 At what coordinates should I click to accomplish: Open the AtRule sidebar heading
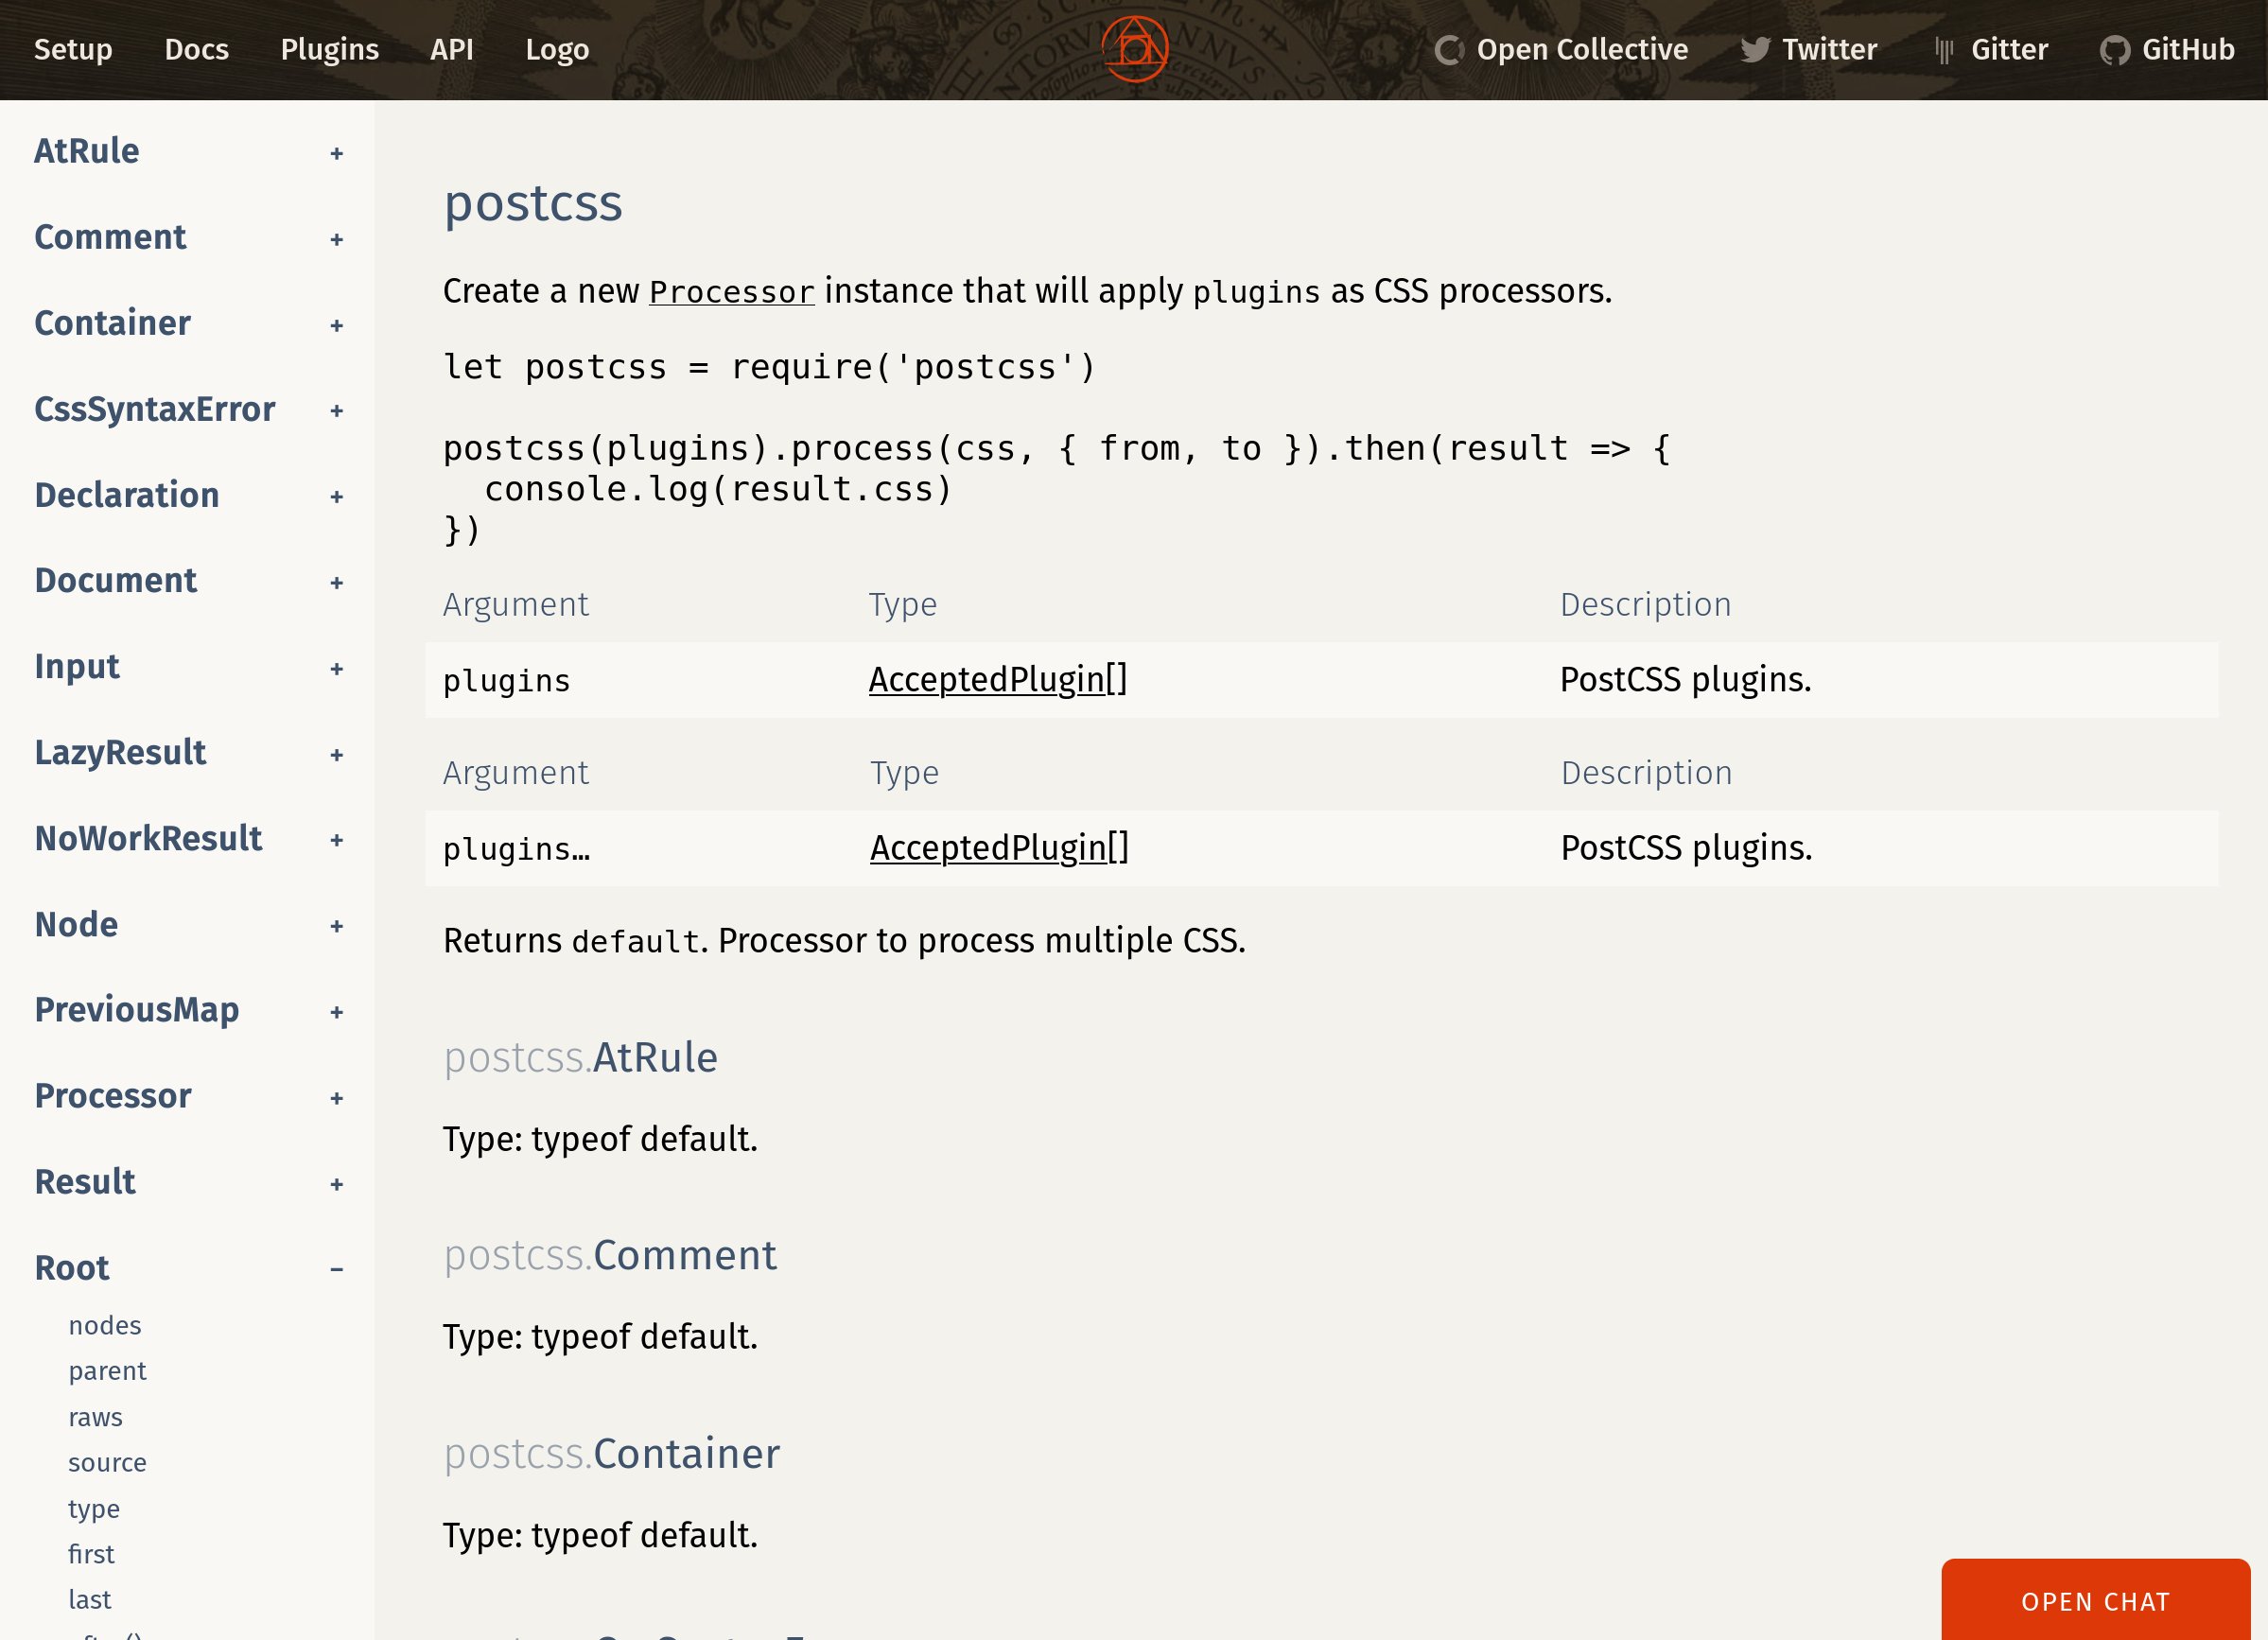tap(87, 151)
